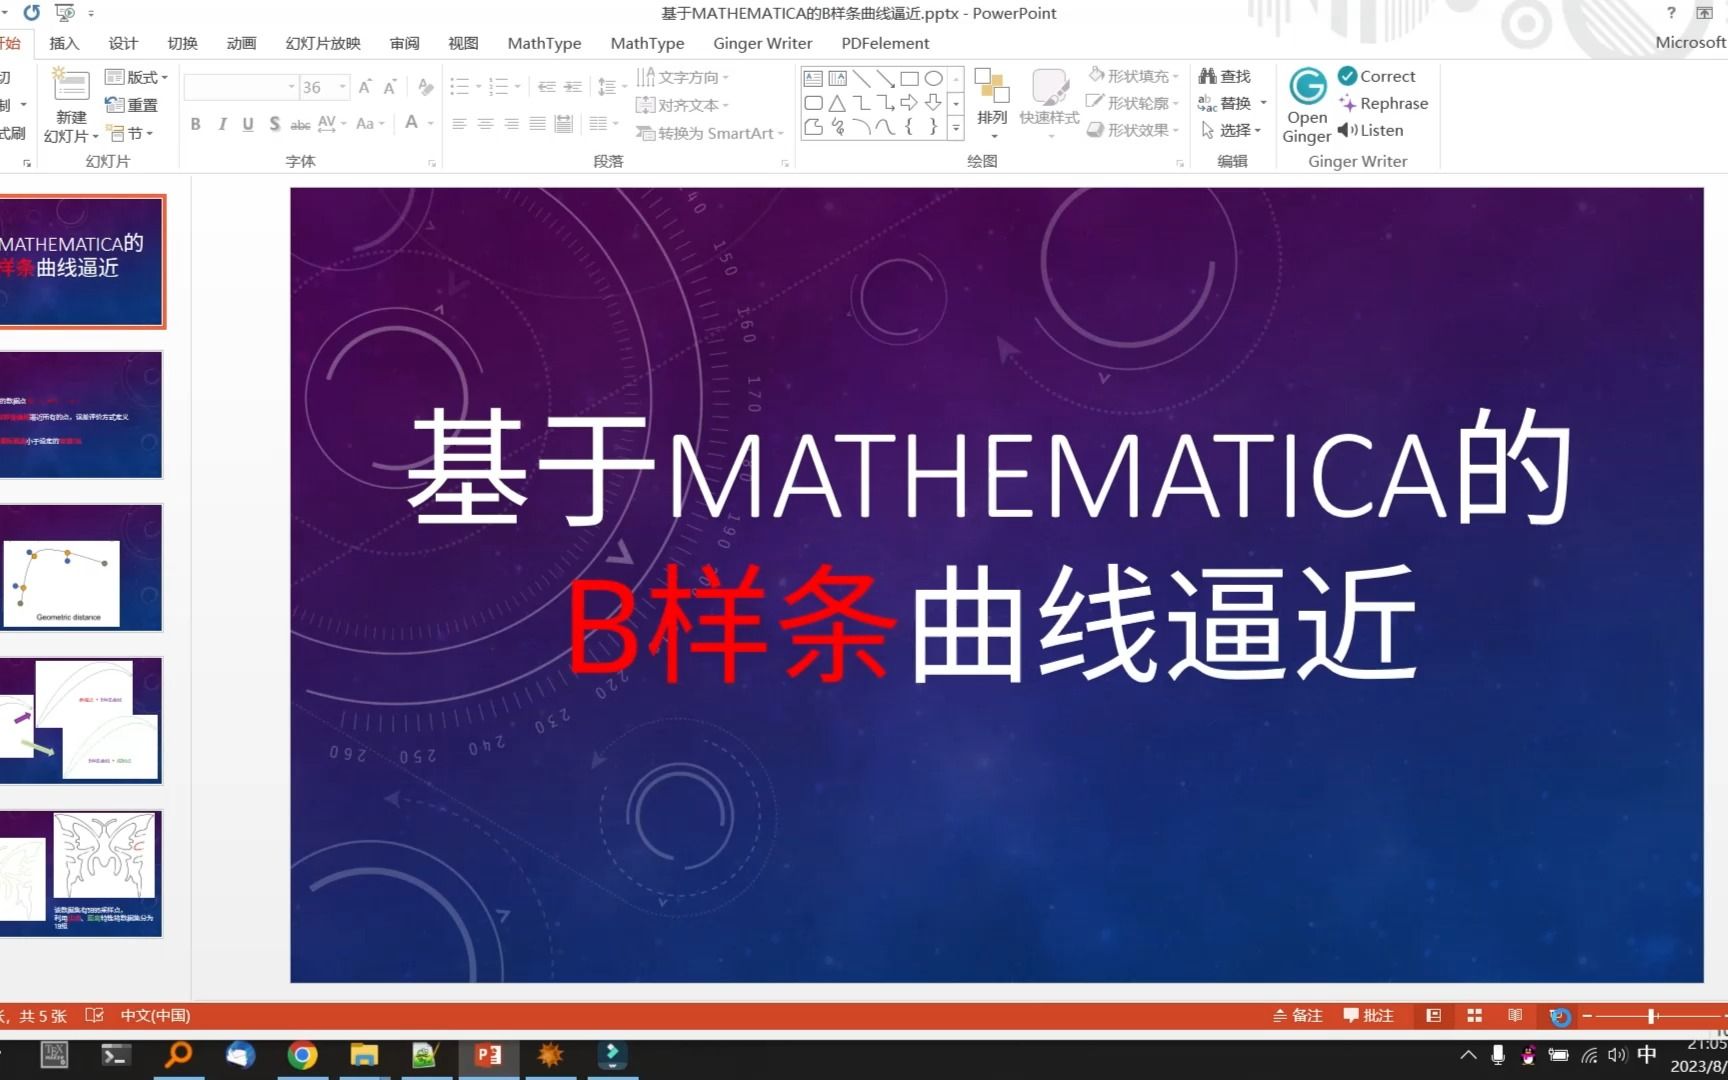Click Open Ginger button
This screenshot has width=1728, height=1080.
click(1307, 105)
